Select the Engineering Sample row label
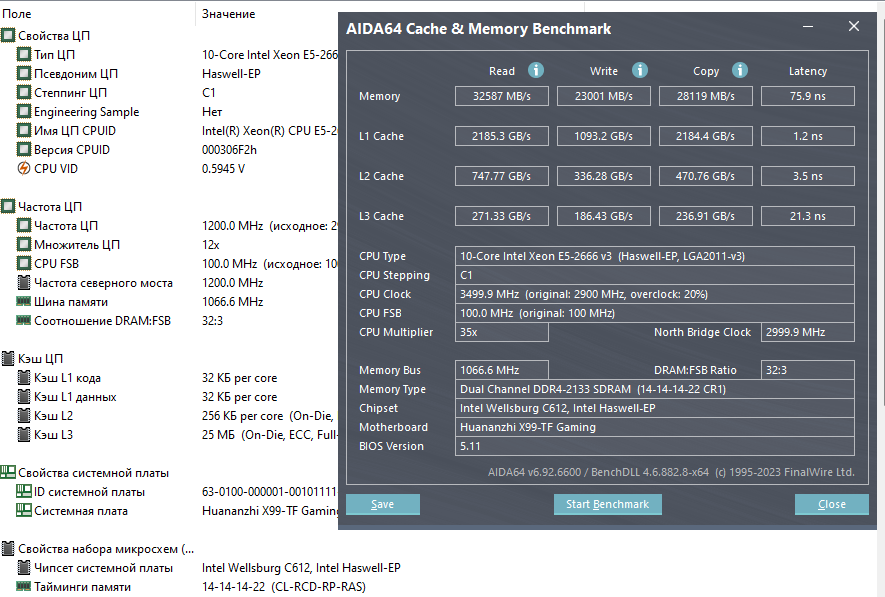Image resolution: width=885 pixels, height=597 pixels. [x=86, y=112]
